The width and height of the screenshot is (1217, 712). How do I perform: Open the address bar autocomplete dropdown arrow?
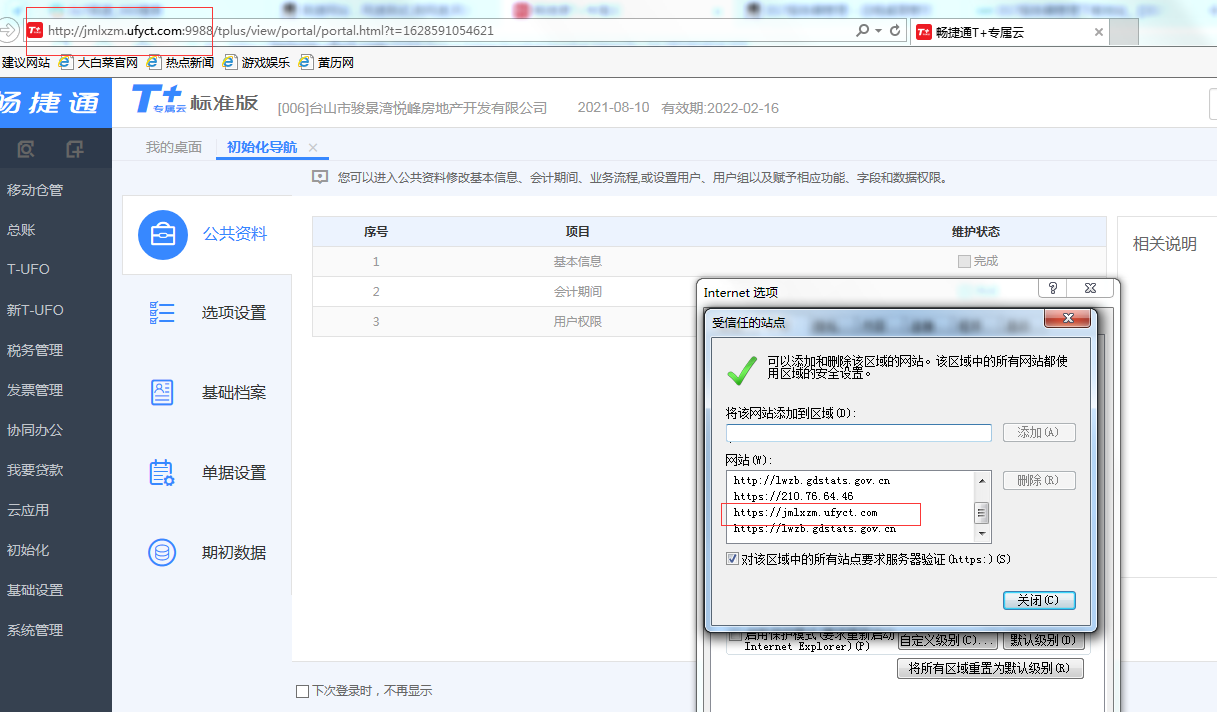pos(878,31)
